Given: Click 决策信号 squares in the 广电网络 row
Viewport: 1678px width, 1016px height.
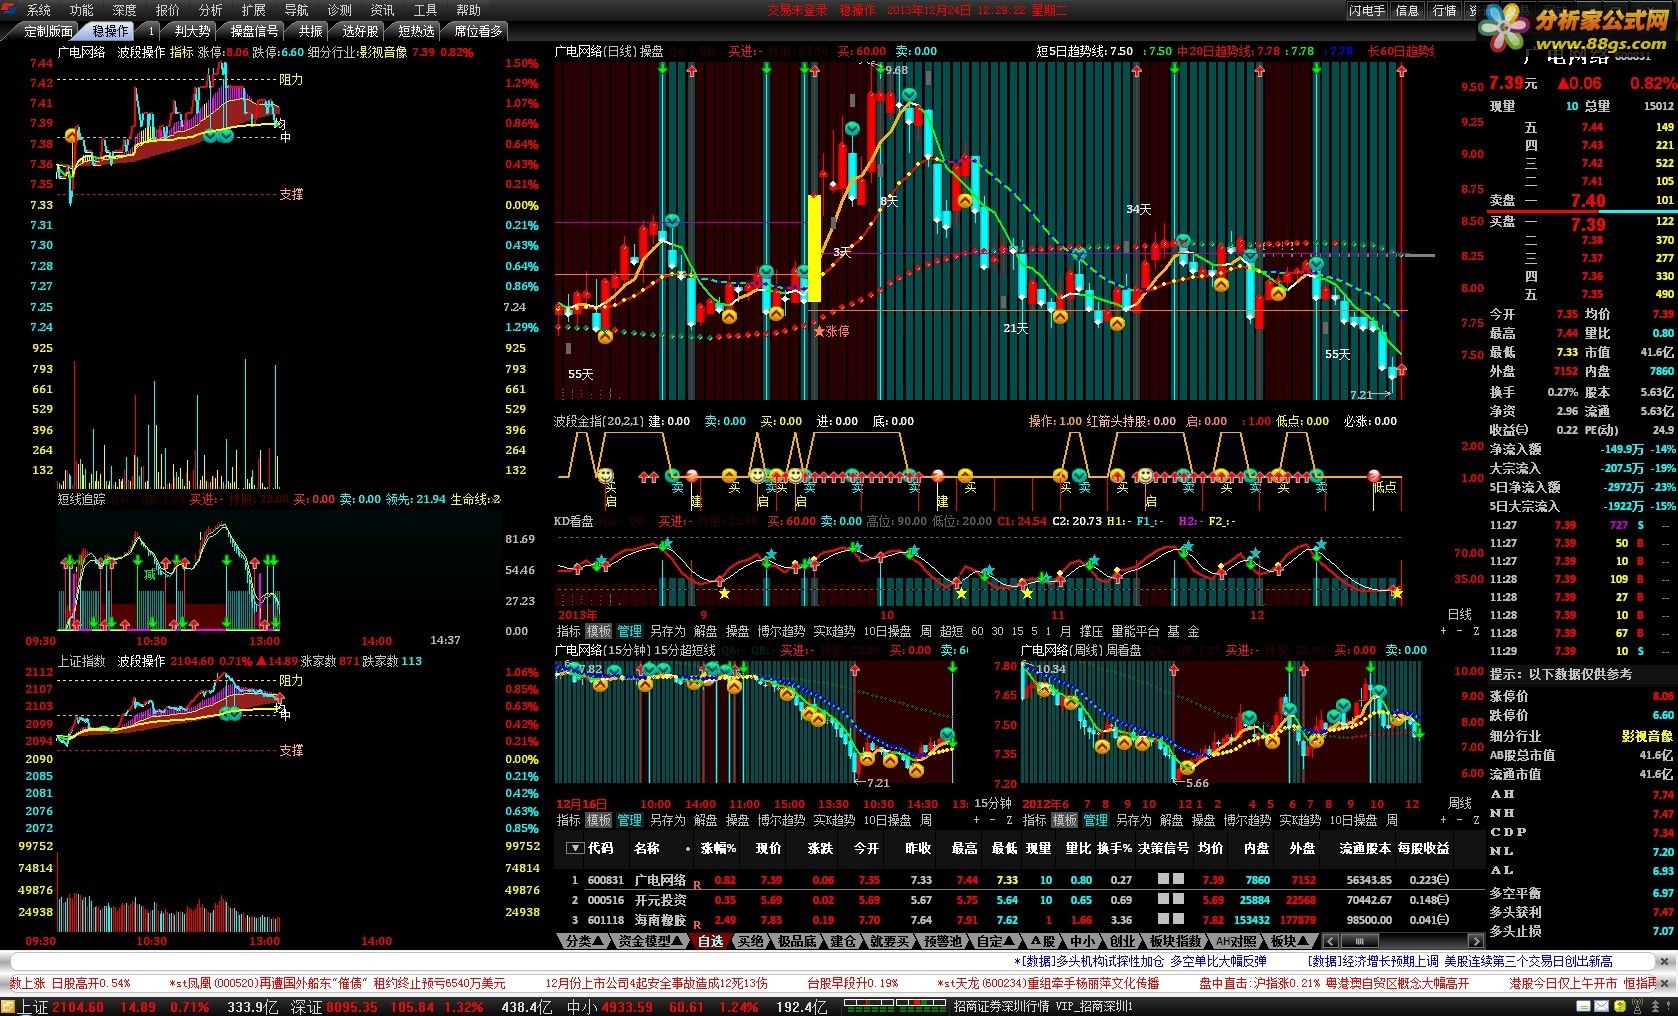Looking at the screenshot, I should [x=1170, y=879].
